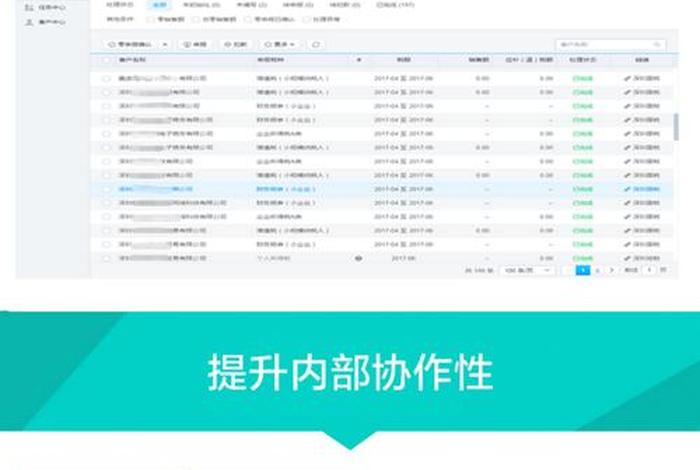Switch to the status tab right after 全部
The image size is (700, 470).
pos(201,5)
